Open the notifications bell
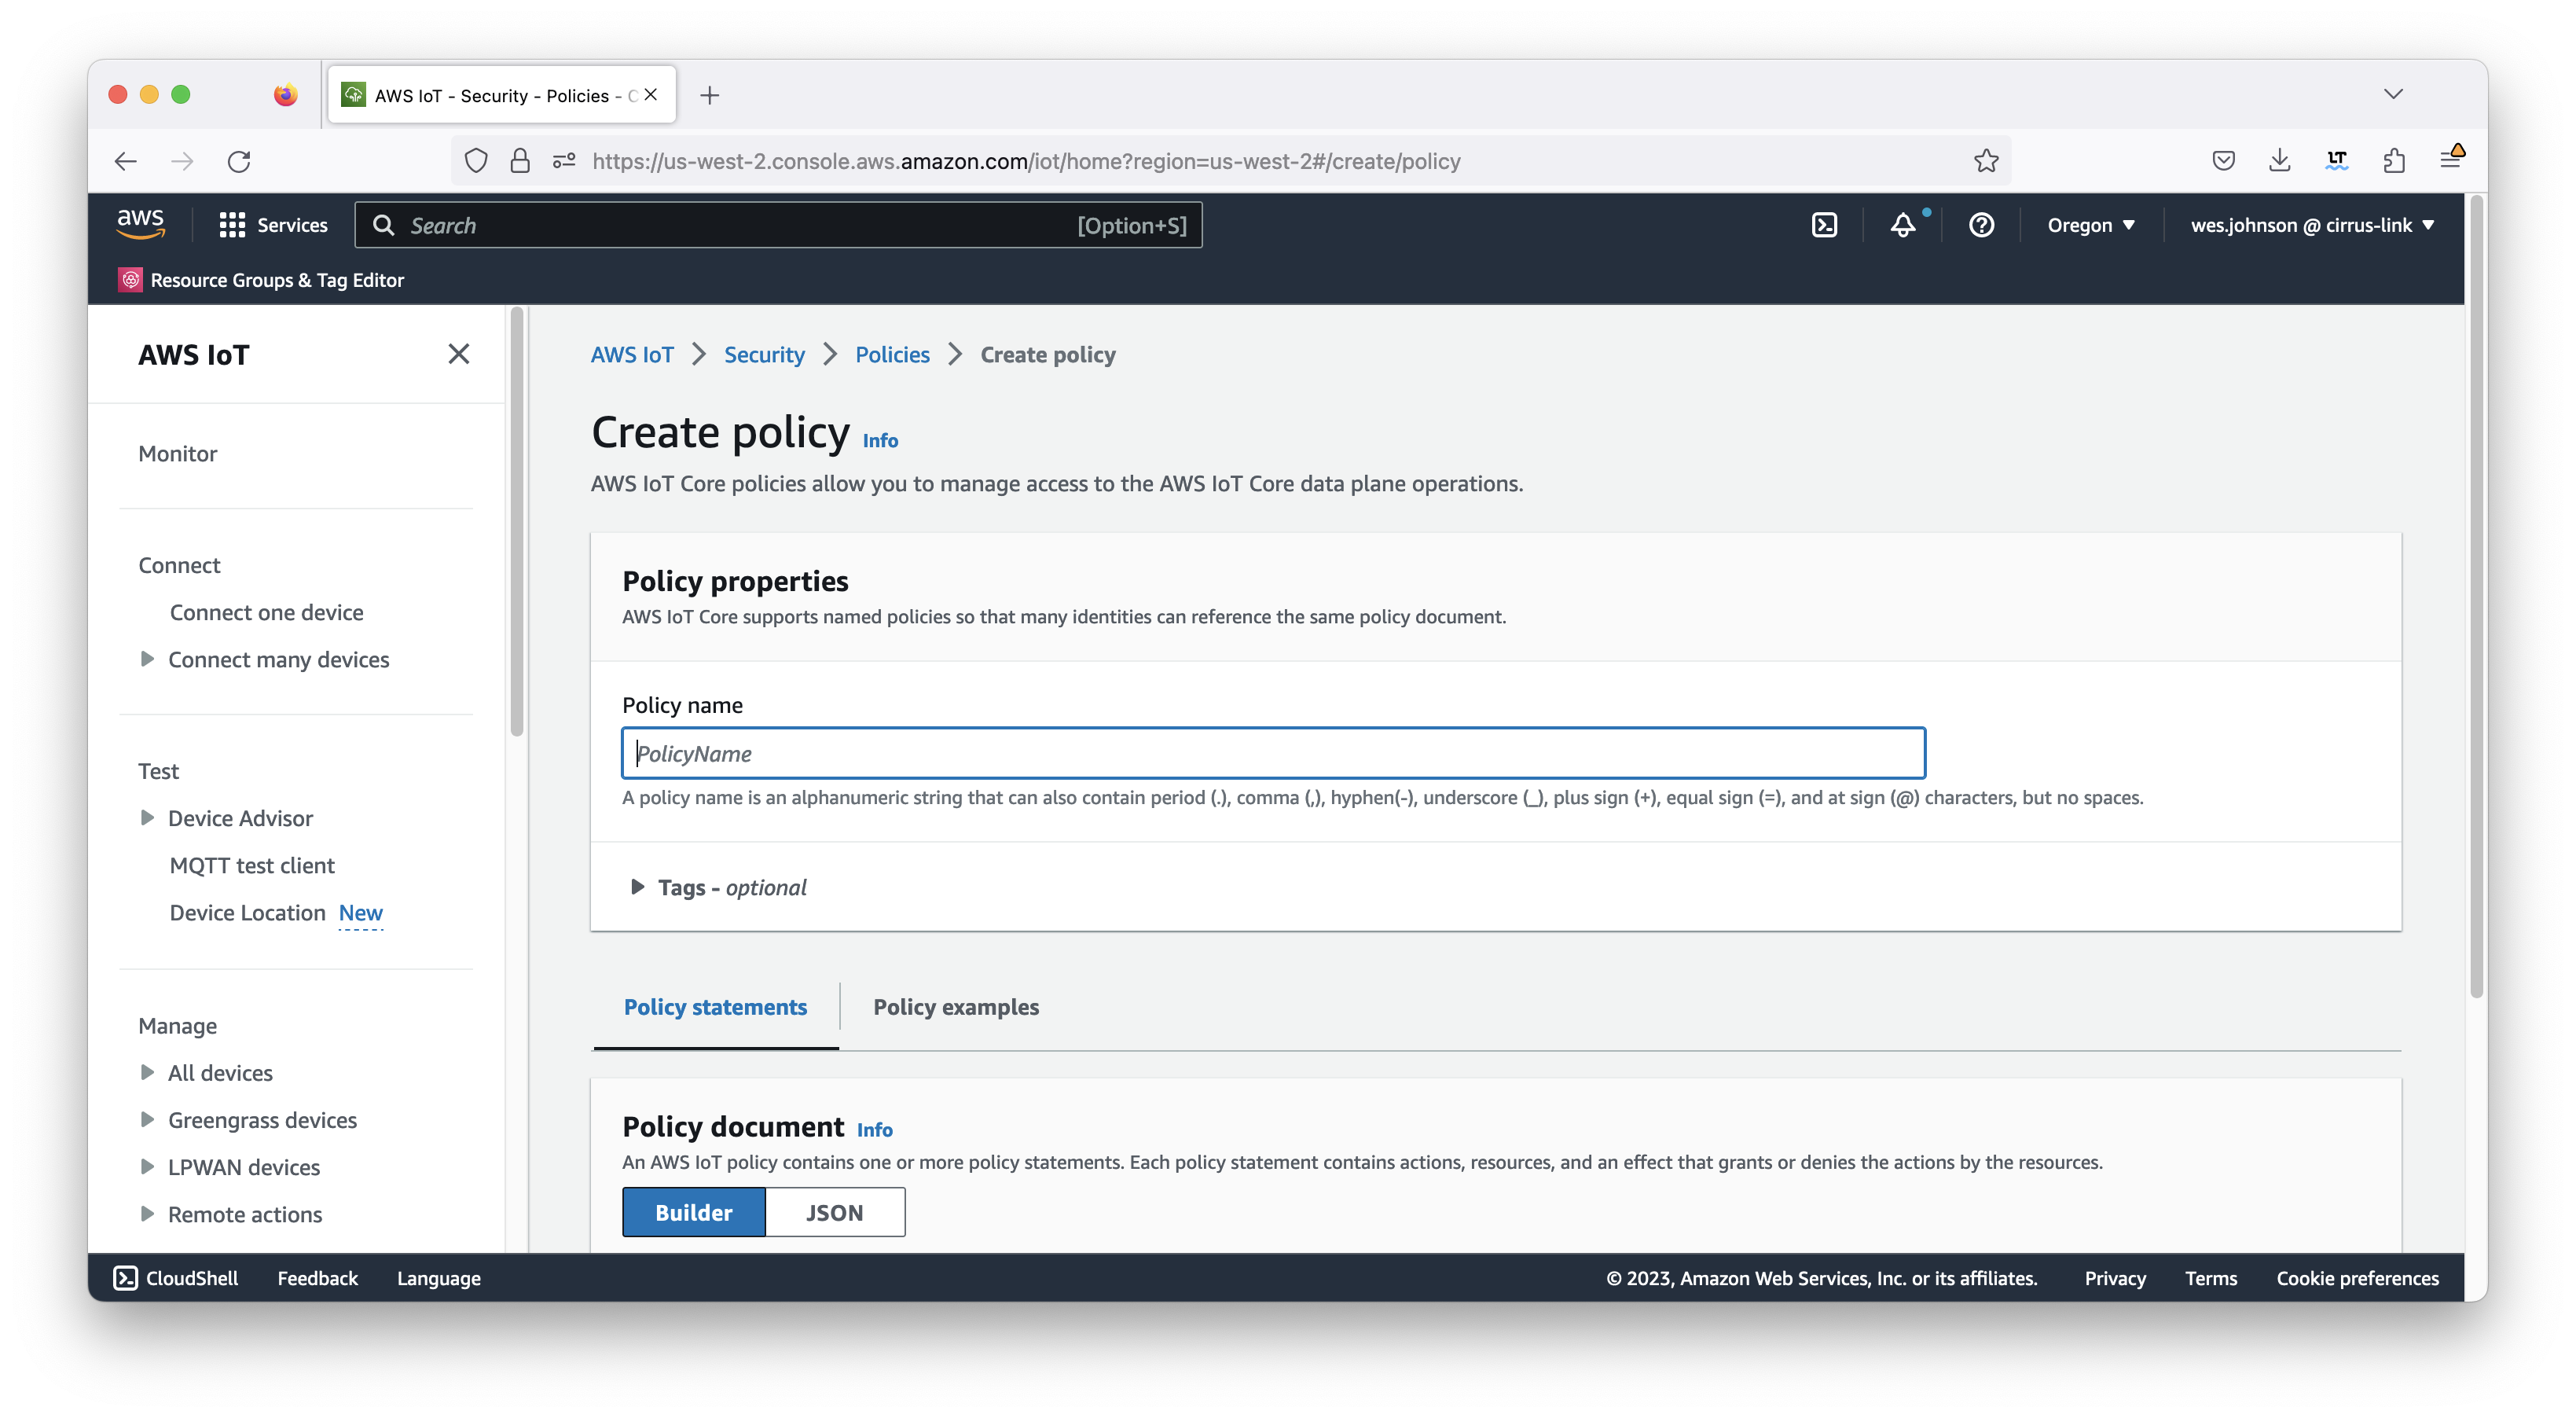The image size is (2576, 1418). (1903, 225)
